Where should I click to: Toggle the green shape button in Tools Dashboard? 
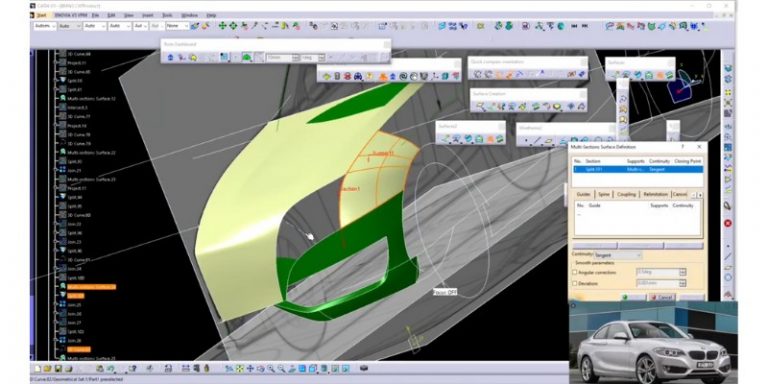[x=247, y=57]
